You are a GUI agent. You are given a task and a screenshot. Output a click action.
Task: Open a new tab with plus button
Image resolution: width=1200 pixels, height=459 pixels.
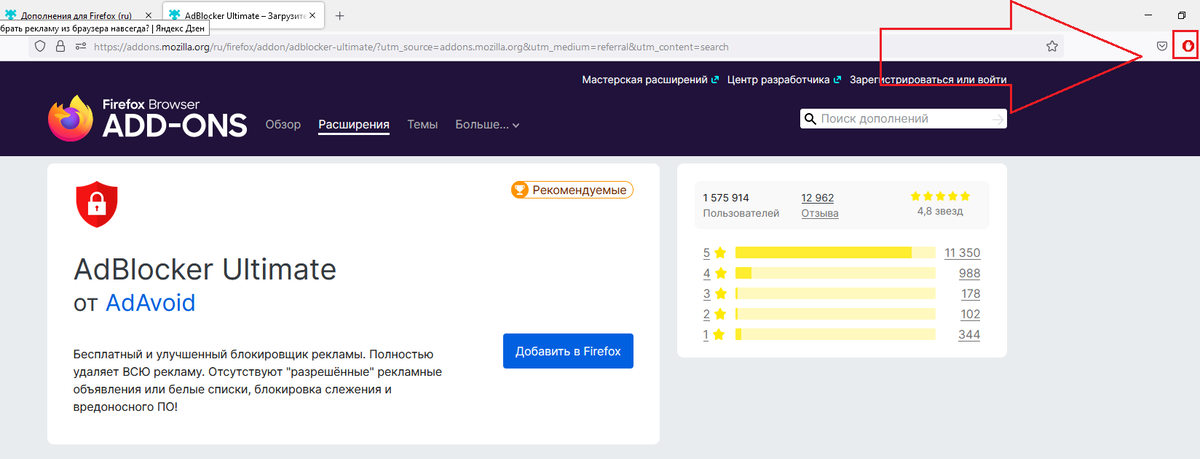tap(339, 16)
